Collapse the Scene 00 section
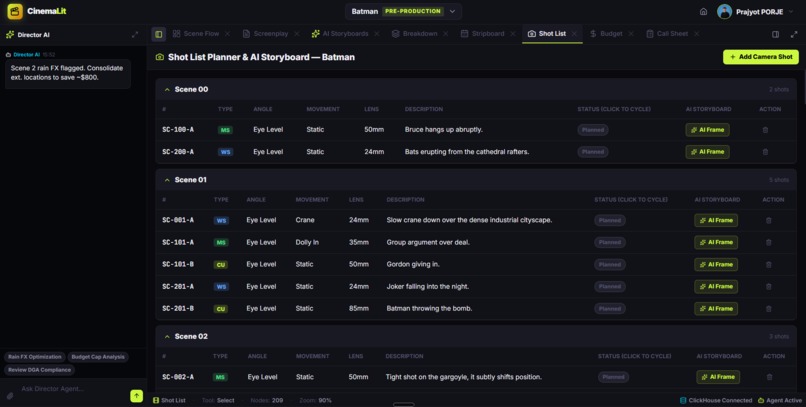806x407 pixels. [x=167, y=89]
